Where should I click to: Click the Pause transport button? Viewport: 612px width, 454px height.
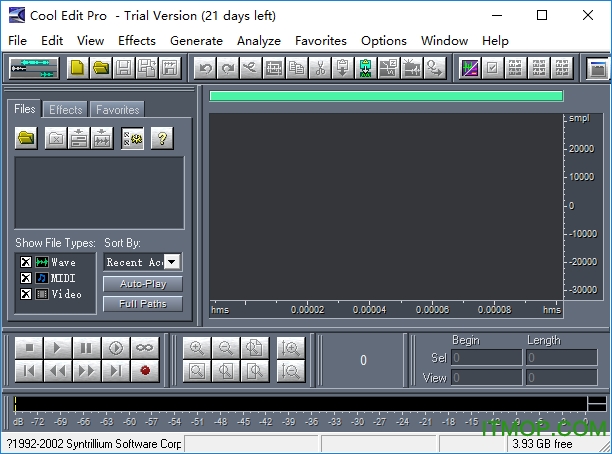86,347
